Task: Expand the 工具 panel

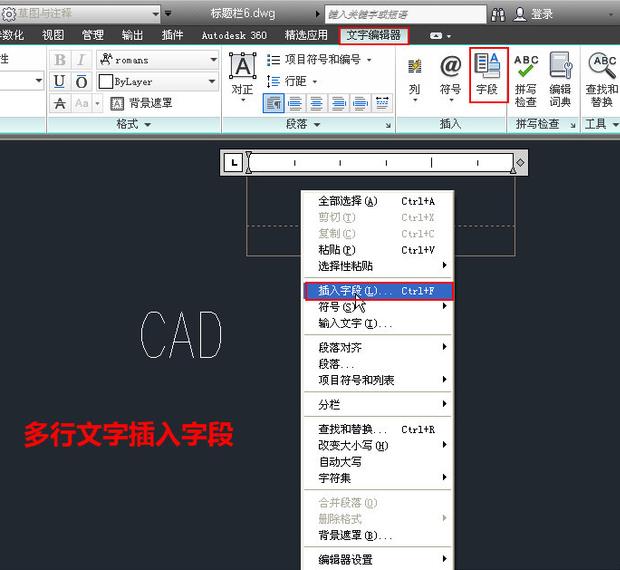Action: (x=601, y=125)
